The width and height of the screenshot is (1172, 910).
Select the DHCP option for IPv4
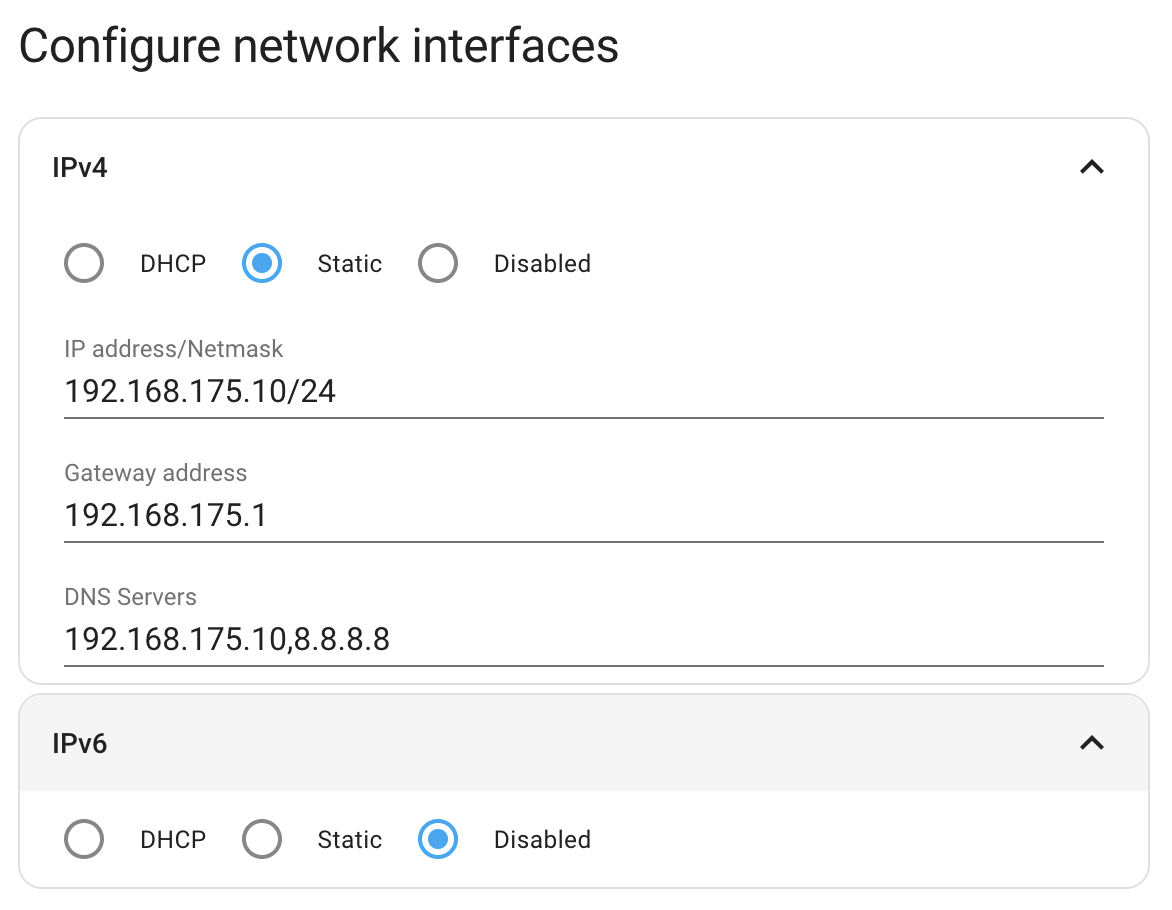coord(84,263)
